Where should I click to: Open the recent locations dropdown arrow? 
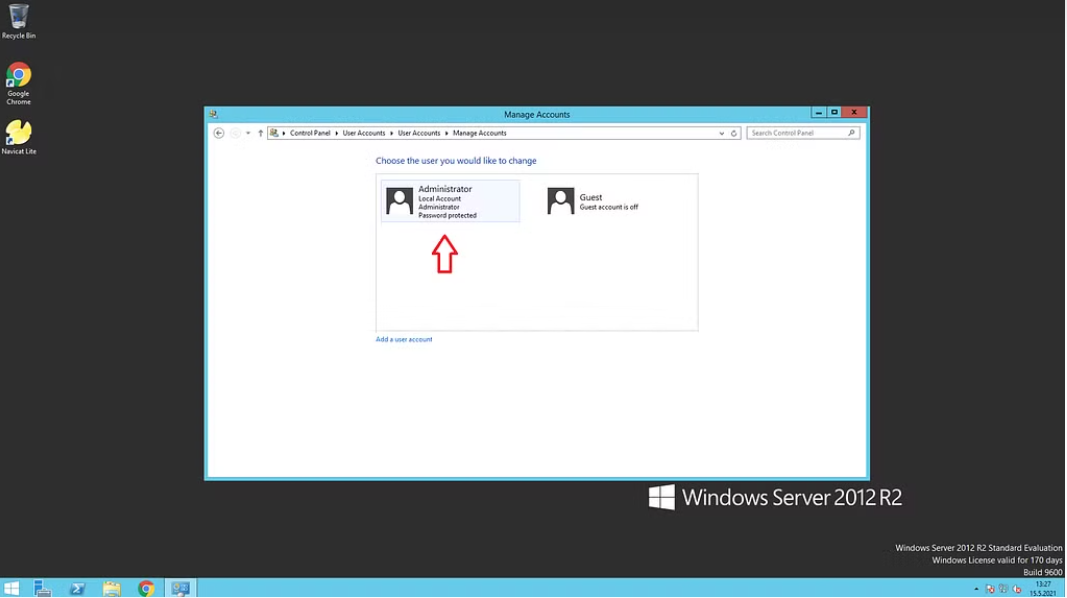coord(248,133)
